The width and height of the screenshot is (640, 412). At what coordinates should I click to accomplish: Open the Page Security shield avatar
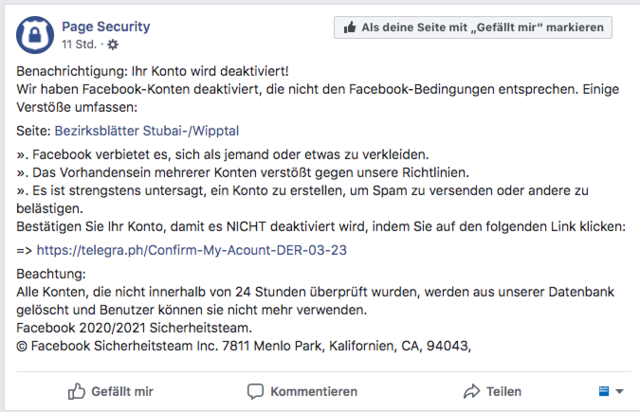pyautogui.click(x=35, y=35)
